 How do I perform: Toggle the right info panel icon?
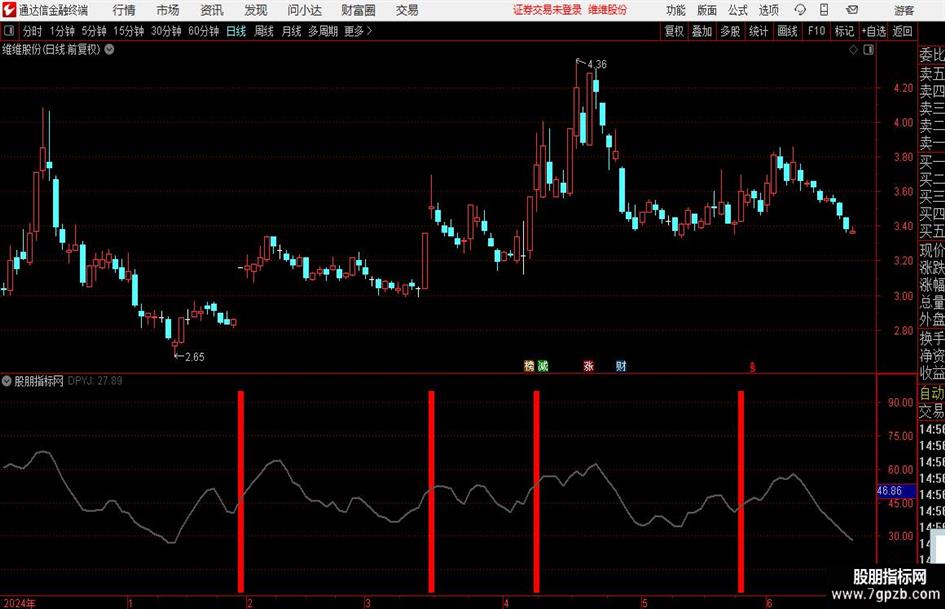[868, 50]
